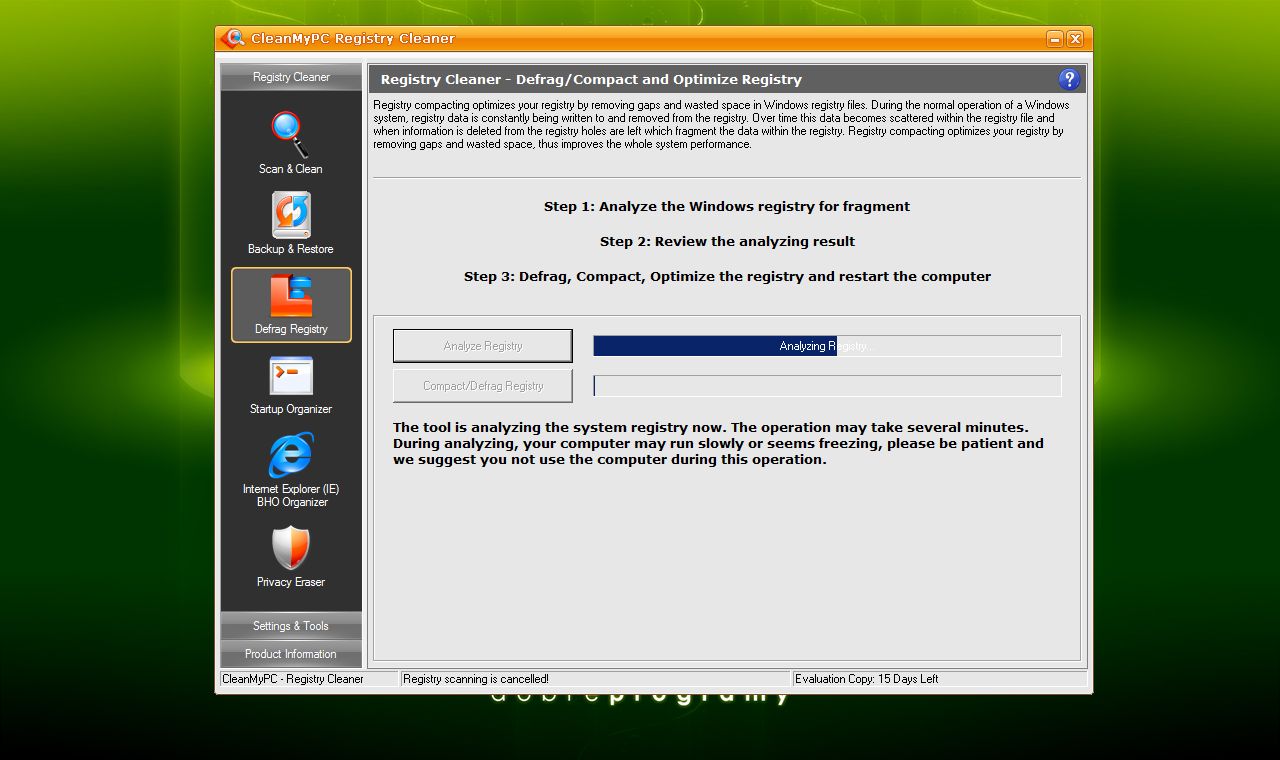The width and height of the screenshot is (1280, 760).
Task: Close the CleanMyPC Registry Cleaner window
Action: click(x=1075, y=39)
